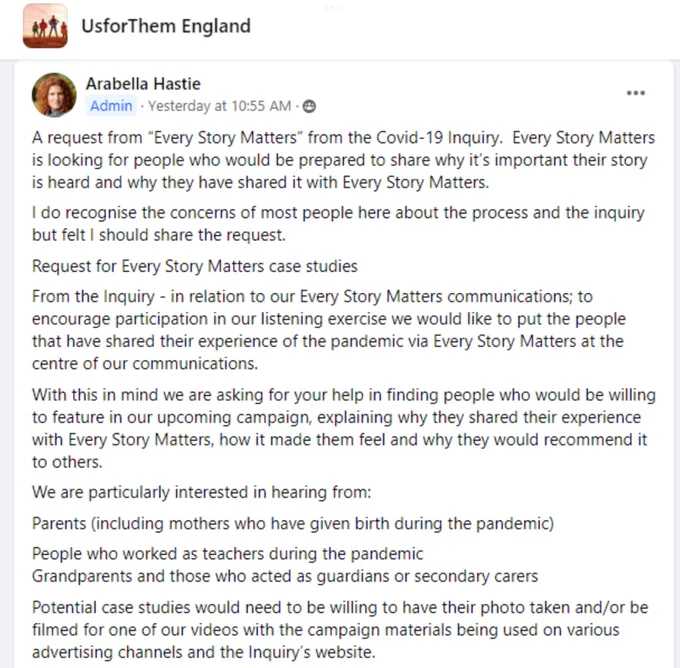Click the UsforThem England group title
680x668 pixels.
[166, 26]
